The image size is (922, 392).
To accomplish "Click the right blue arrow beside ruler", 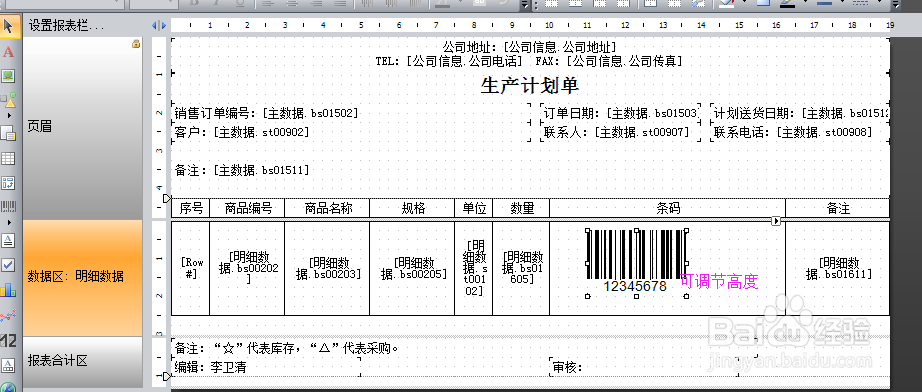I will click(x=163, y=26).
